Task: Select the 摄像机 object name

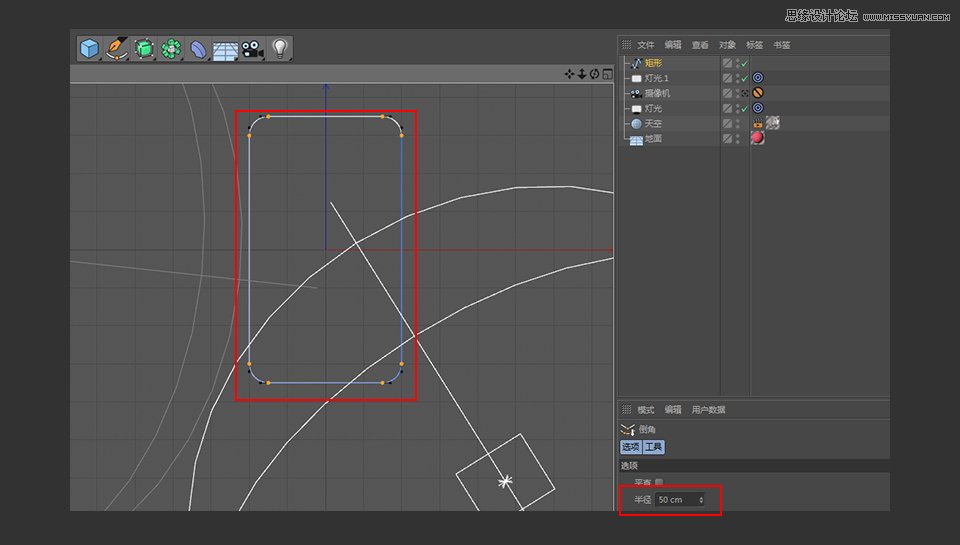Action: [658, 94]
